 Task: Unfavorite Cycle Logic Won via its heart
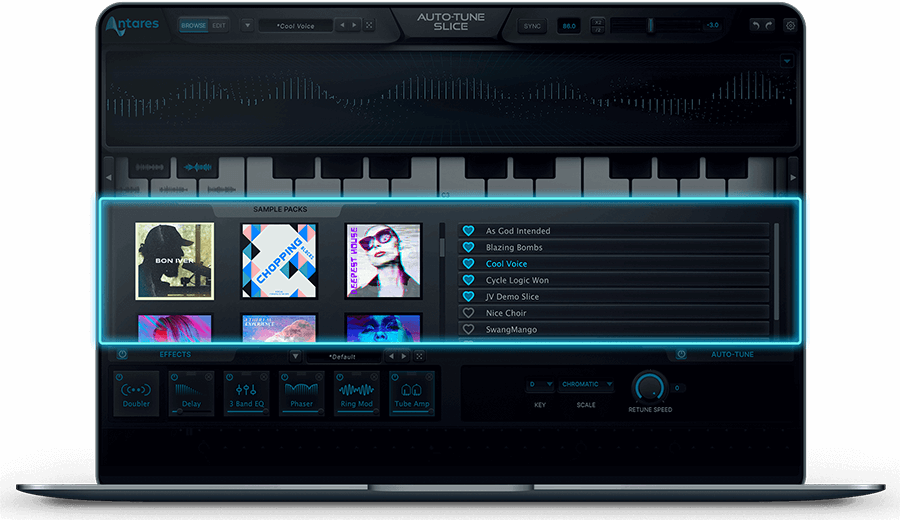pyautogui.click(x=468, y=280)
